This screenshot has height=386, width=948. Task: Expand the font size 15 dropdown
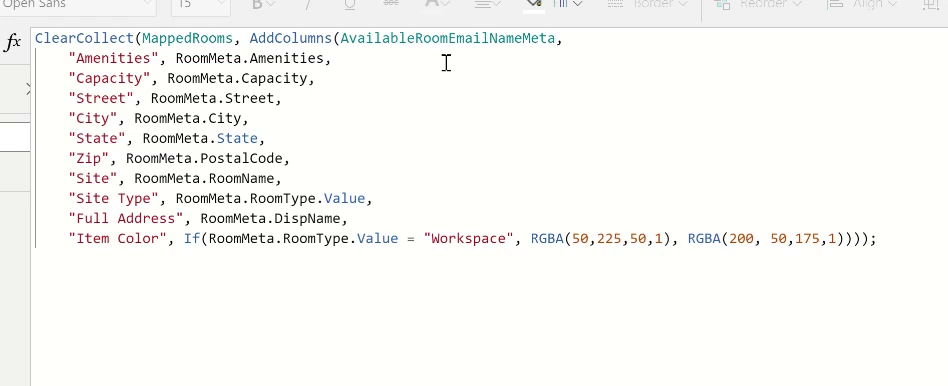click(222, 4)
